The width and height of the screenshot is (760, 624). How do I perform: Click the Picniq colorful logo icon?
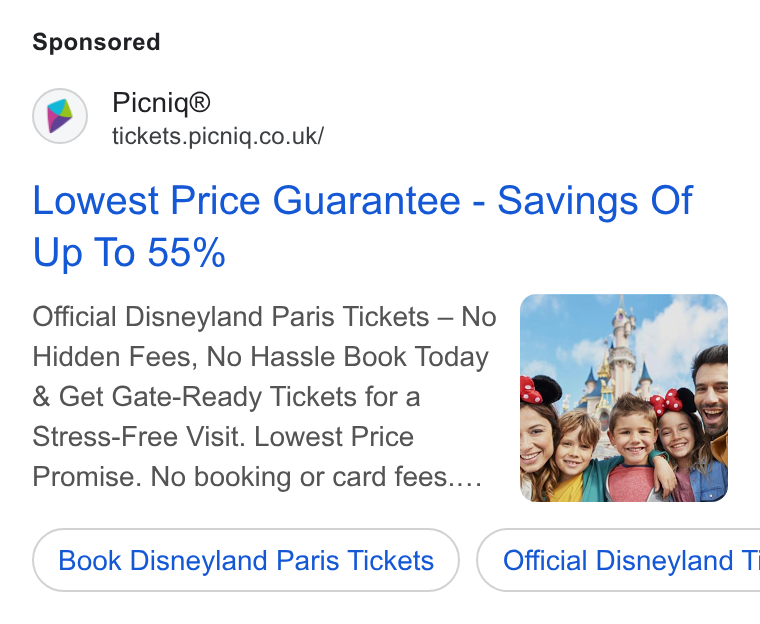click(x=60, y=116)
